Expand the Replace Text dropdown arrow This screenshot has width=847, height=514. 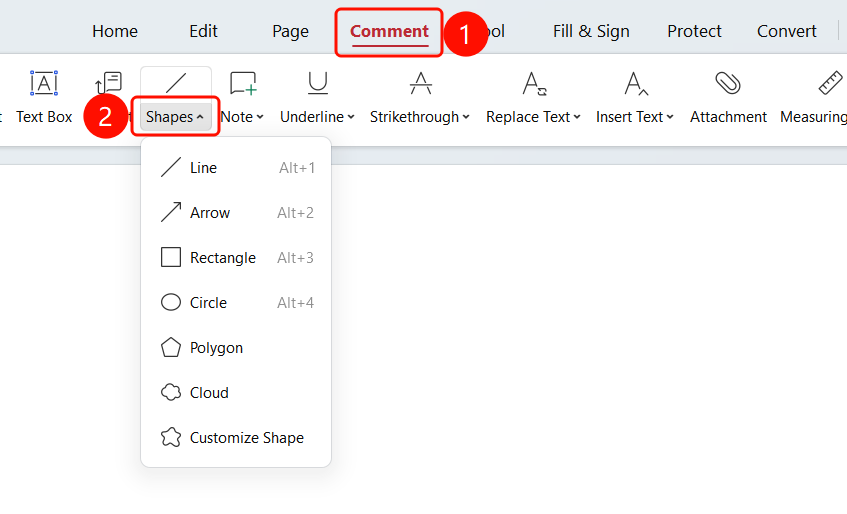point(577,117)
